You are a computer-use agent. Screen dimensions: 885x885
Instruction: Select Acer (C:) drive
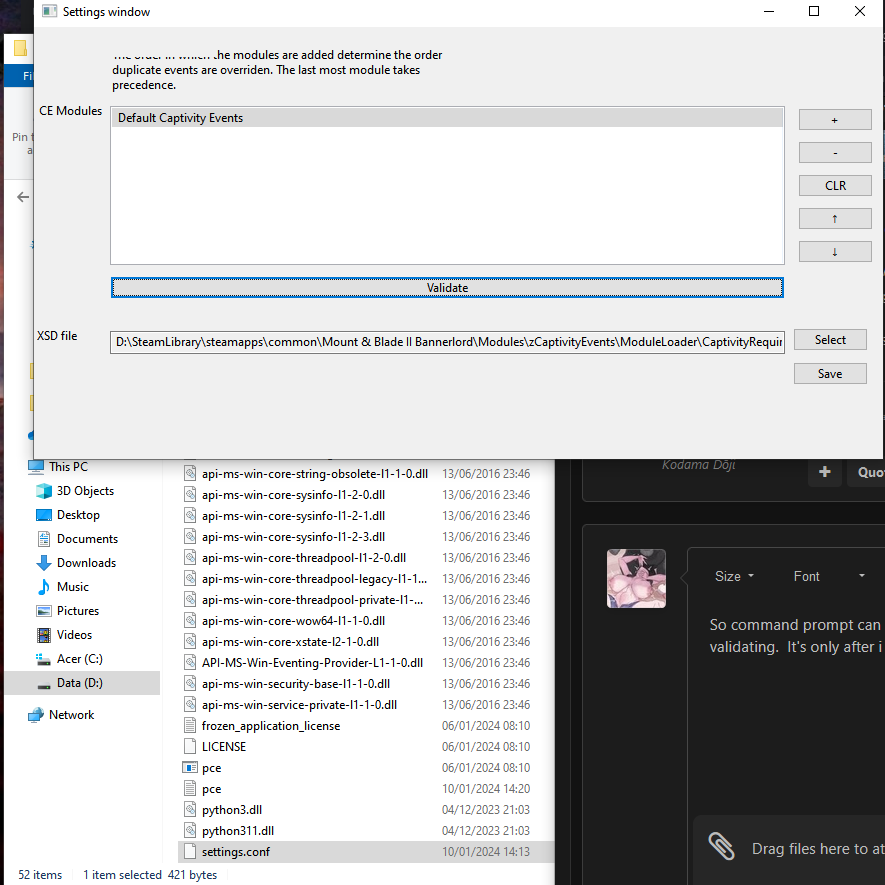pyautogui.click(x=79, y=659)
